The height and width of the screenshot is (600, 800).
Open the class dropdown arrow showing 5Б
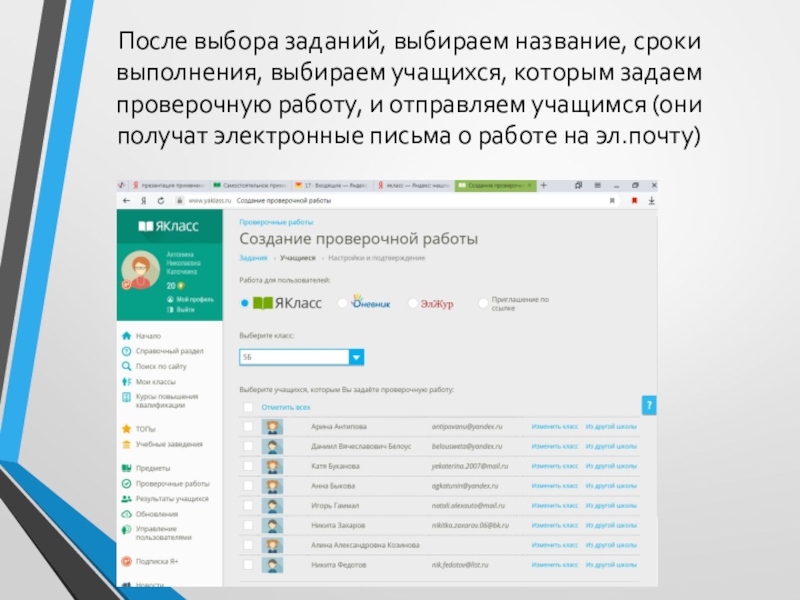356,357
